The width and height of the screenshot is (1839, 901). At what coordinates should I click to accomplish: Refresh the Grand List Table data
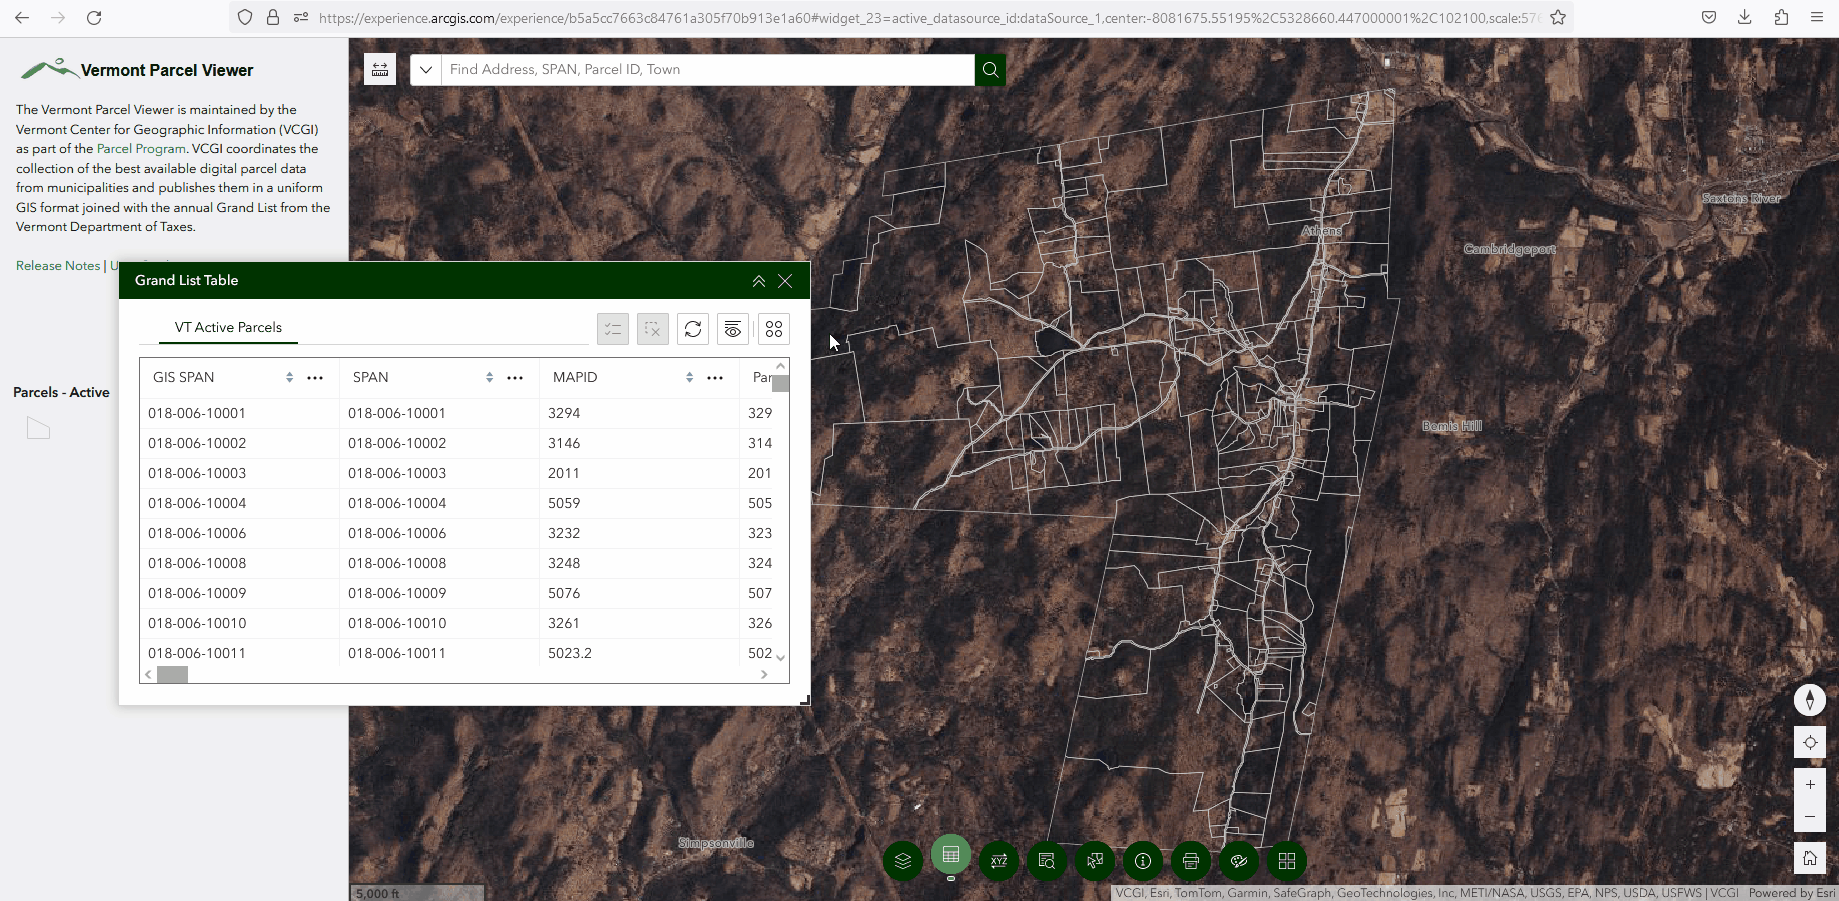tap(692, 328)
